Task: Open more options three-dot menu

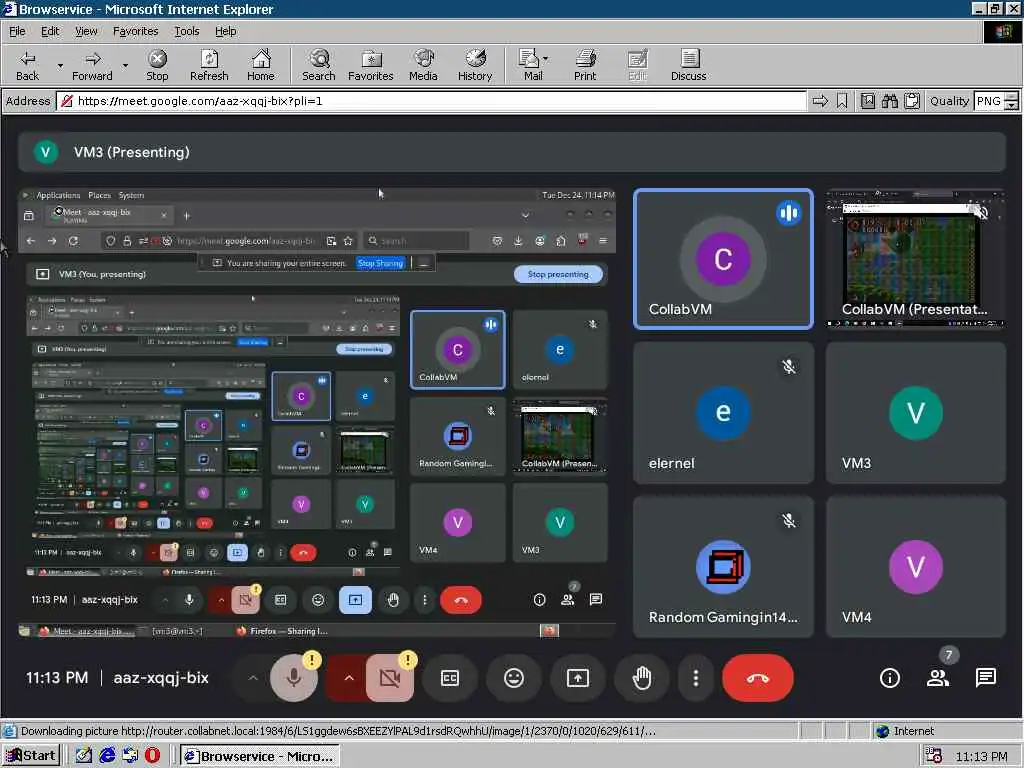Action: [x=696, y=678]
